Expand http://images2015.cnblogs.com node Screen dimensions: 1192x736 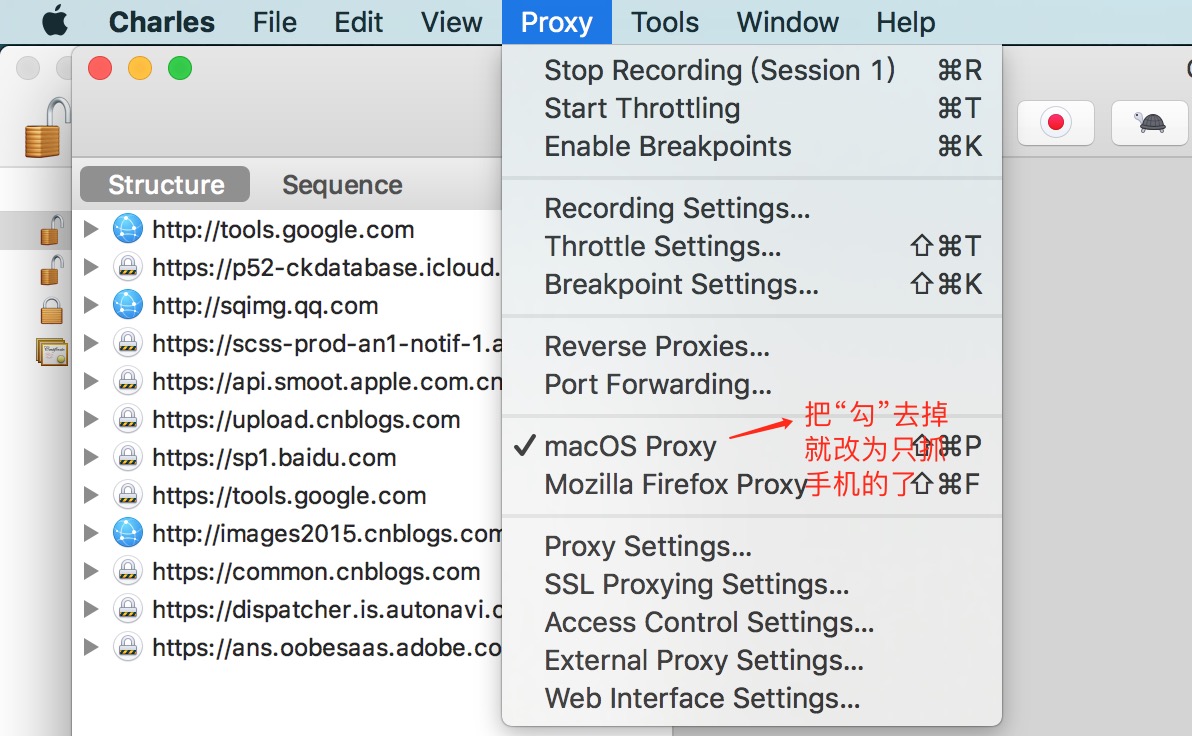[91, 533]
